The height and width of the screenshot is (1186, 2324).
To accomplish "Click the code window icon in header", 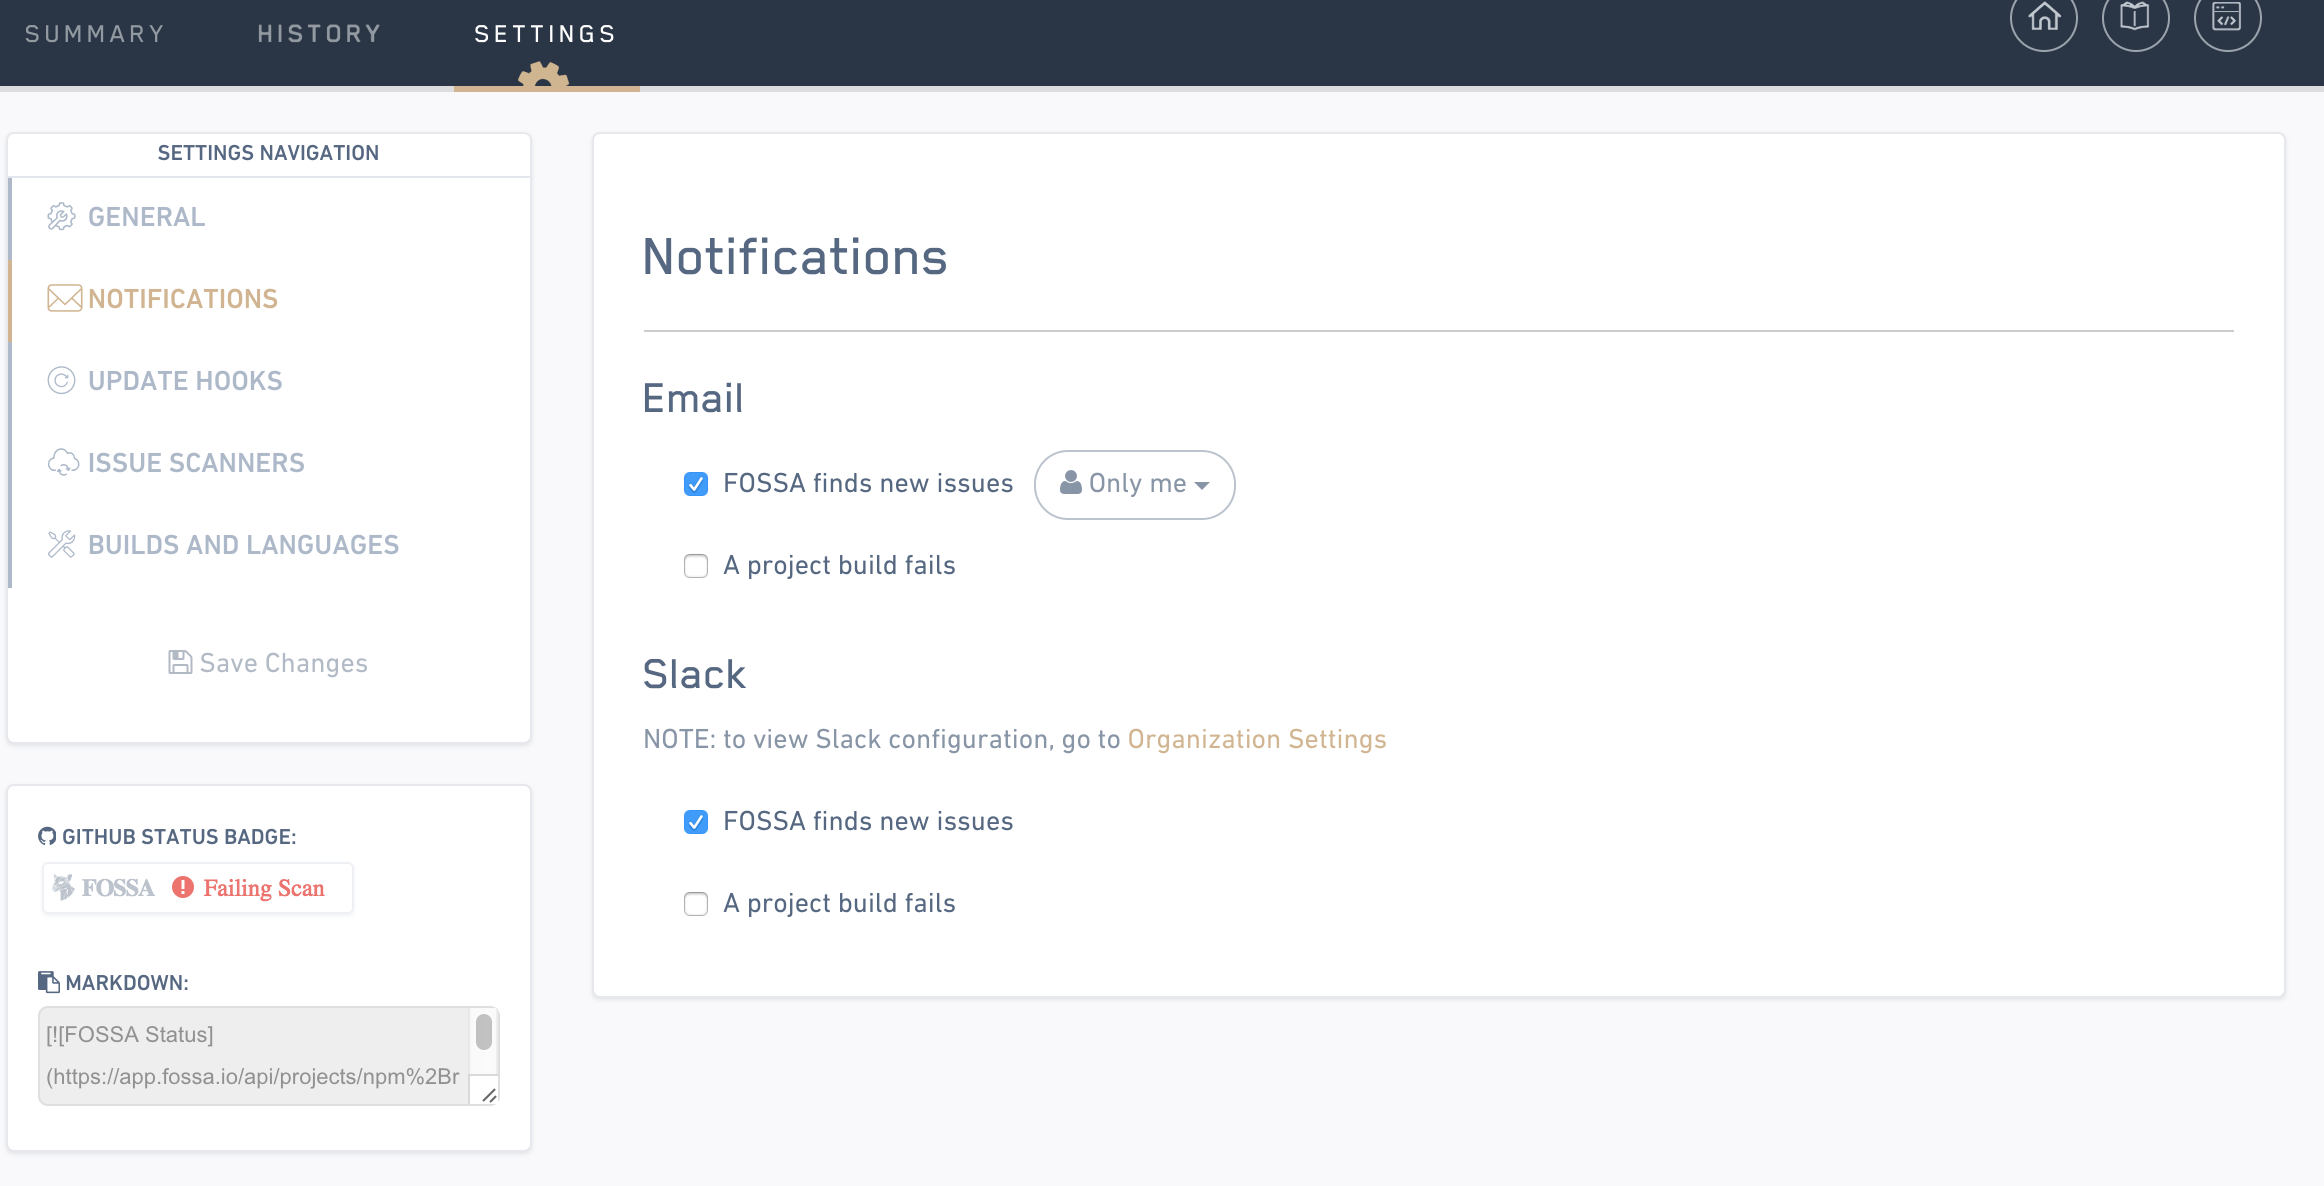I will coord(2227,18).
